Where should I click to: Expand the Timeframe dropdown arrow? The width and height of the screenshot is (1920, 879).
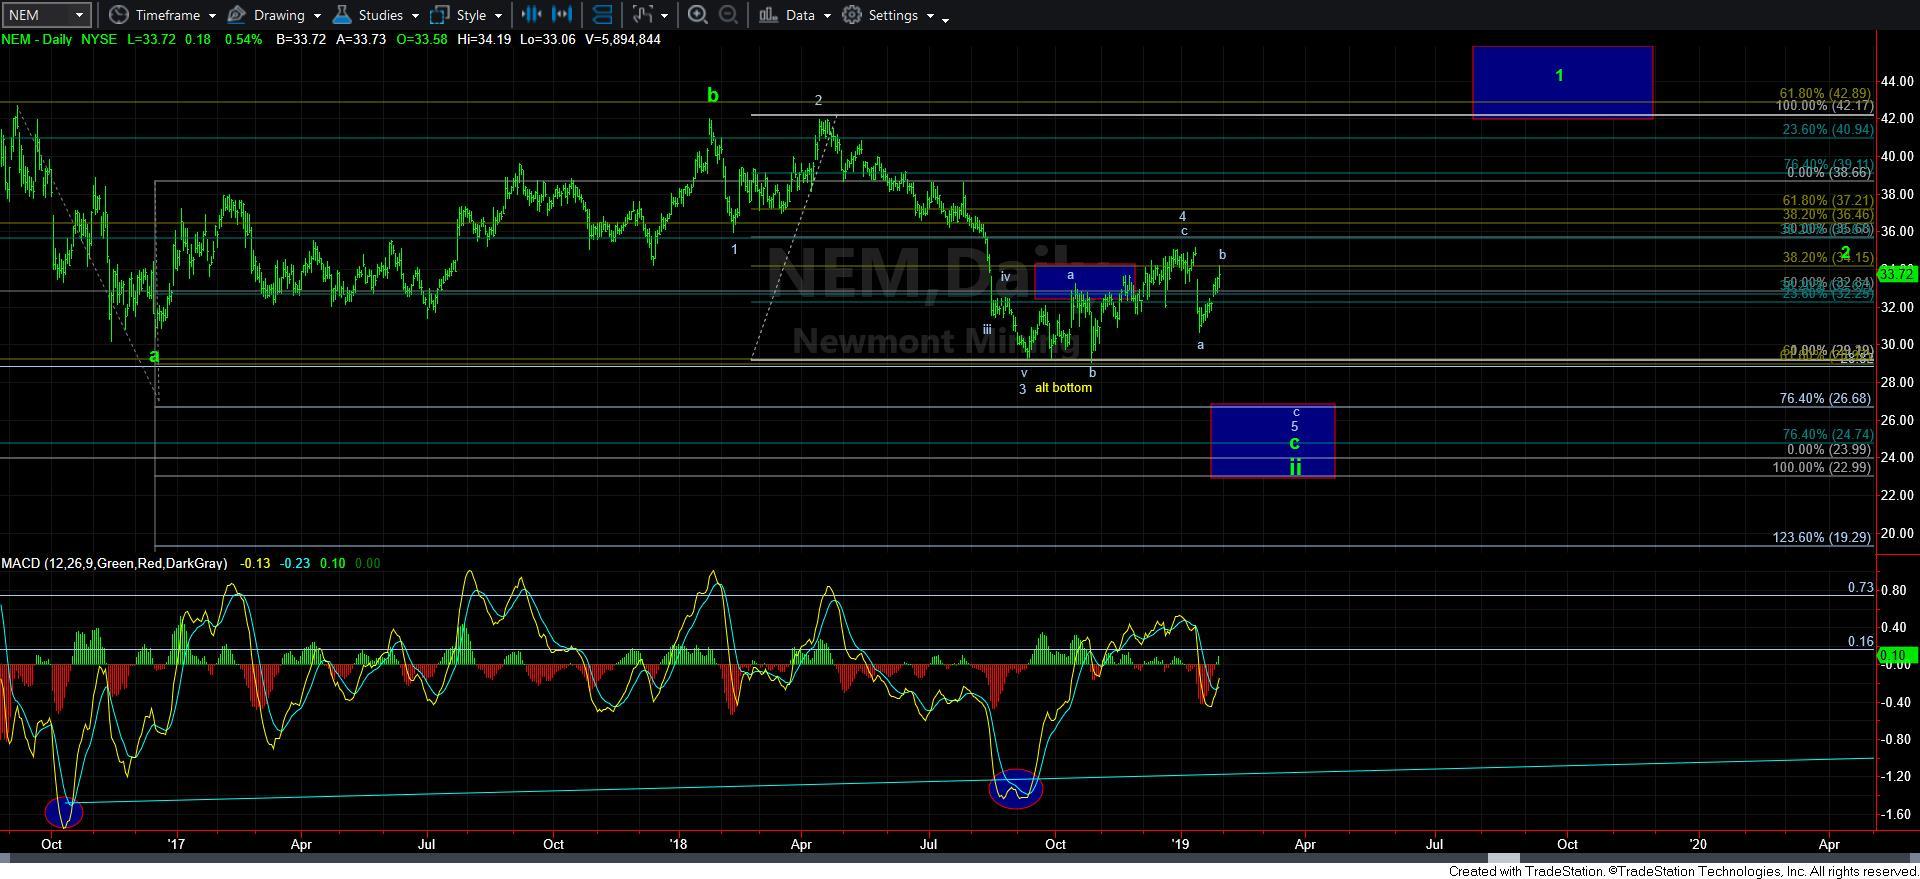(212, 16)
